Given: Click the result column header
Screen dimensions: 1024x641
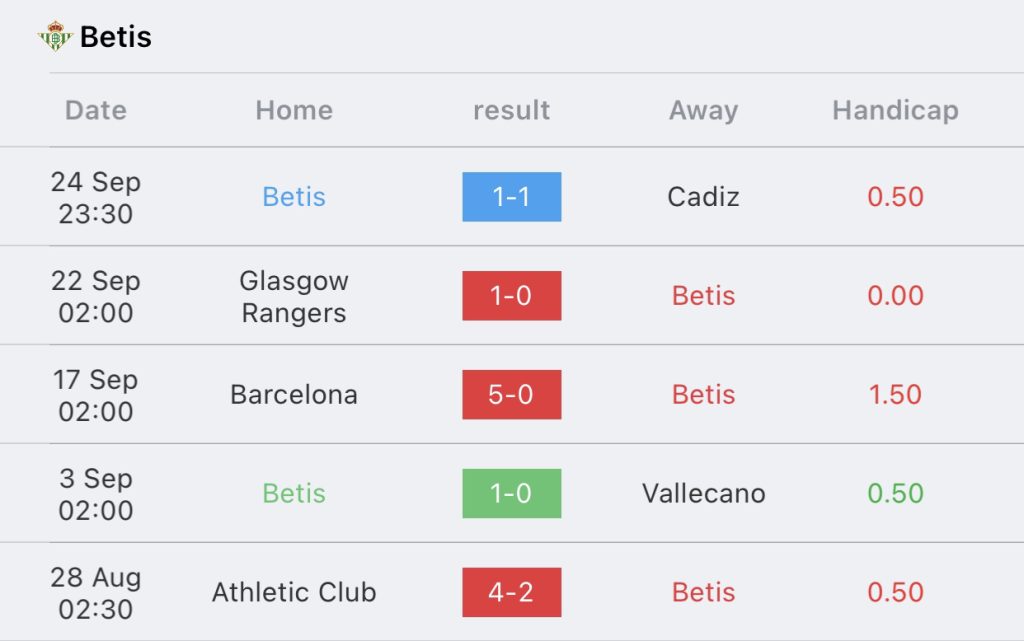Looking at the screenshot, I should click(511, 110).
